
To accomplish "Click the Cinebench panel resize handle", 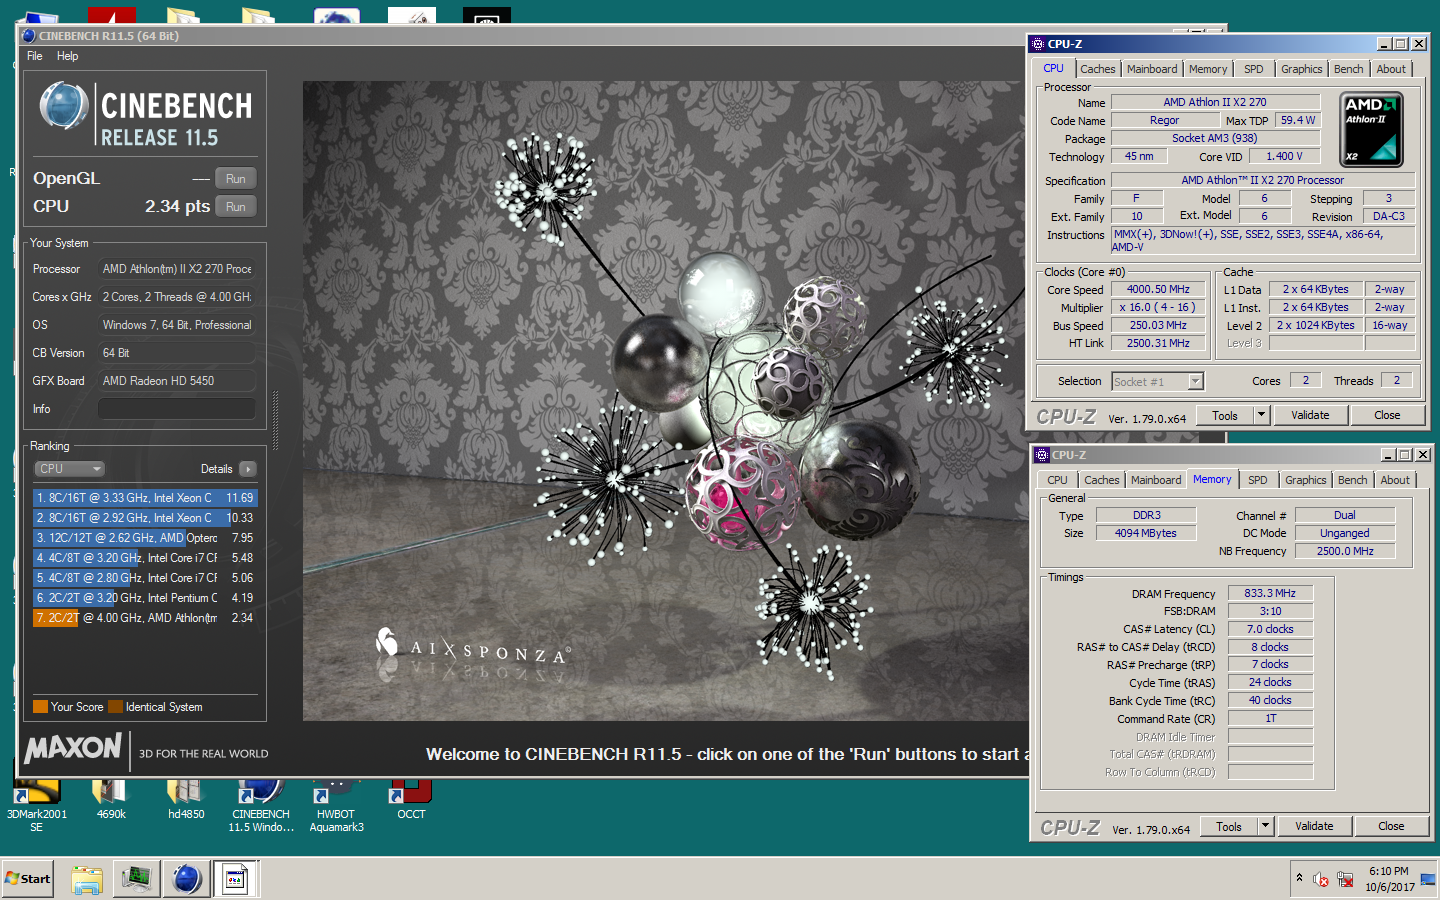I will (x=275, y=420).
